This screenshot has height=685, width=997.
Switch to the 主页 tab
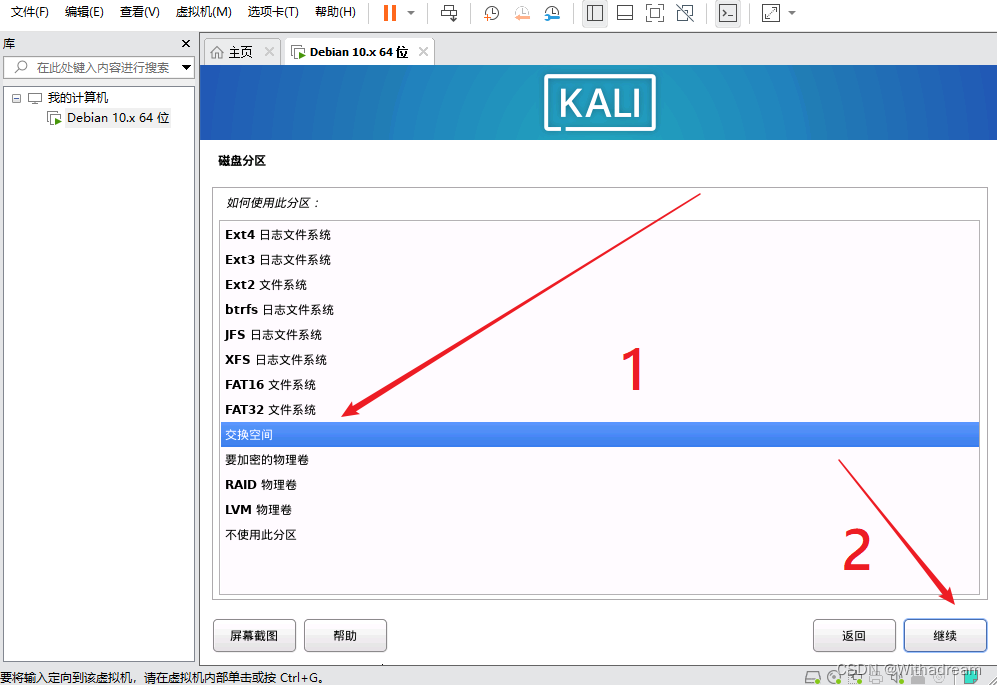240,52
